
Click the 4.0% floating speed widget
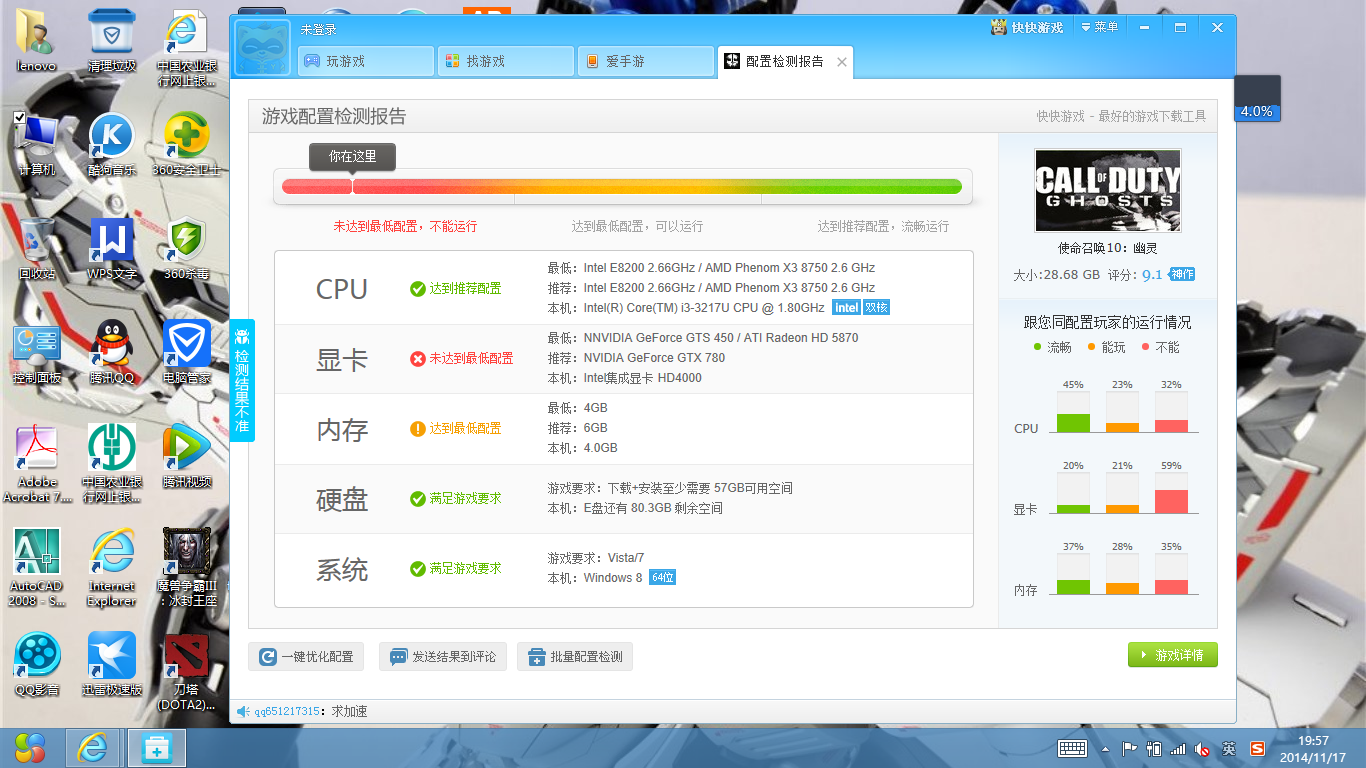(x=1256, y=99)
